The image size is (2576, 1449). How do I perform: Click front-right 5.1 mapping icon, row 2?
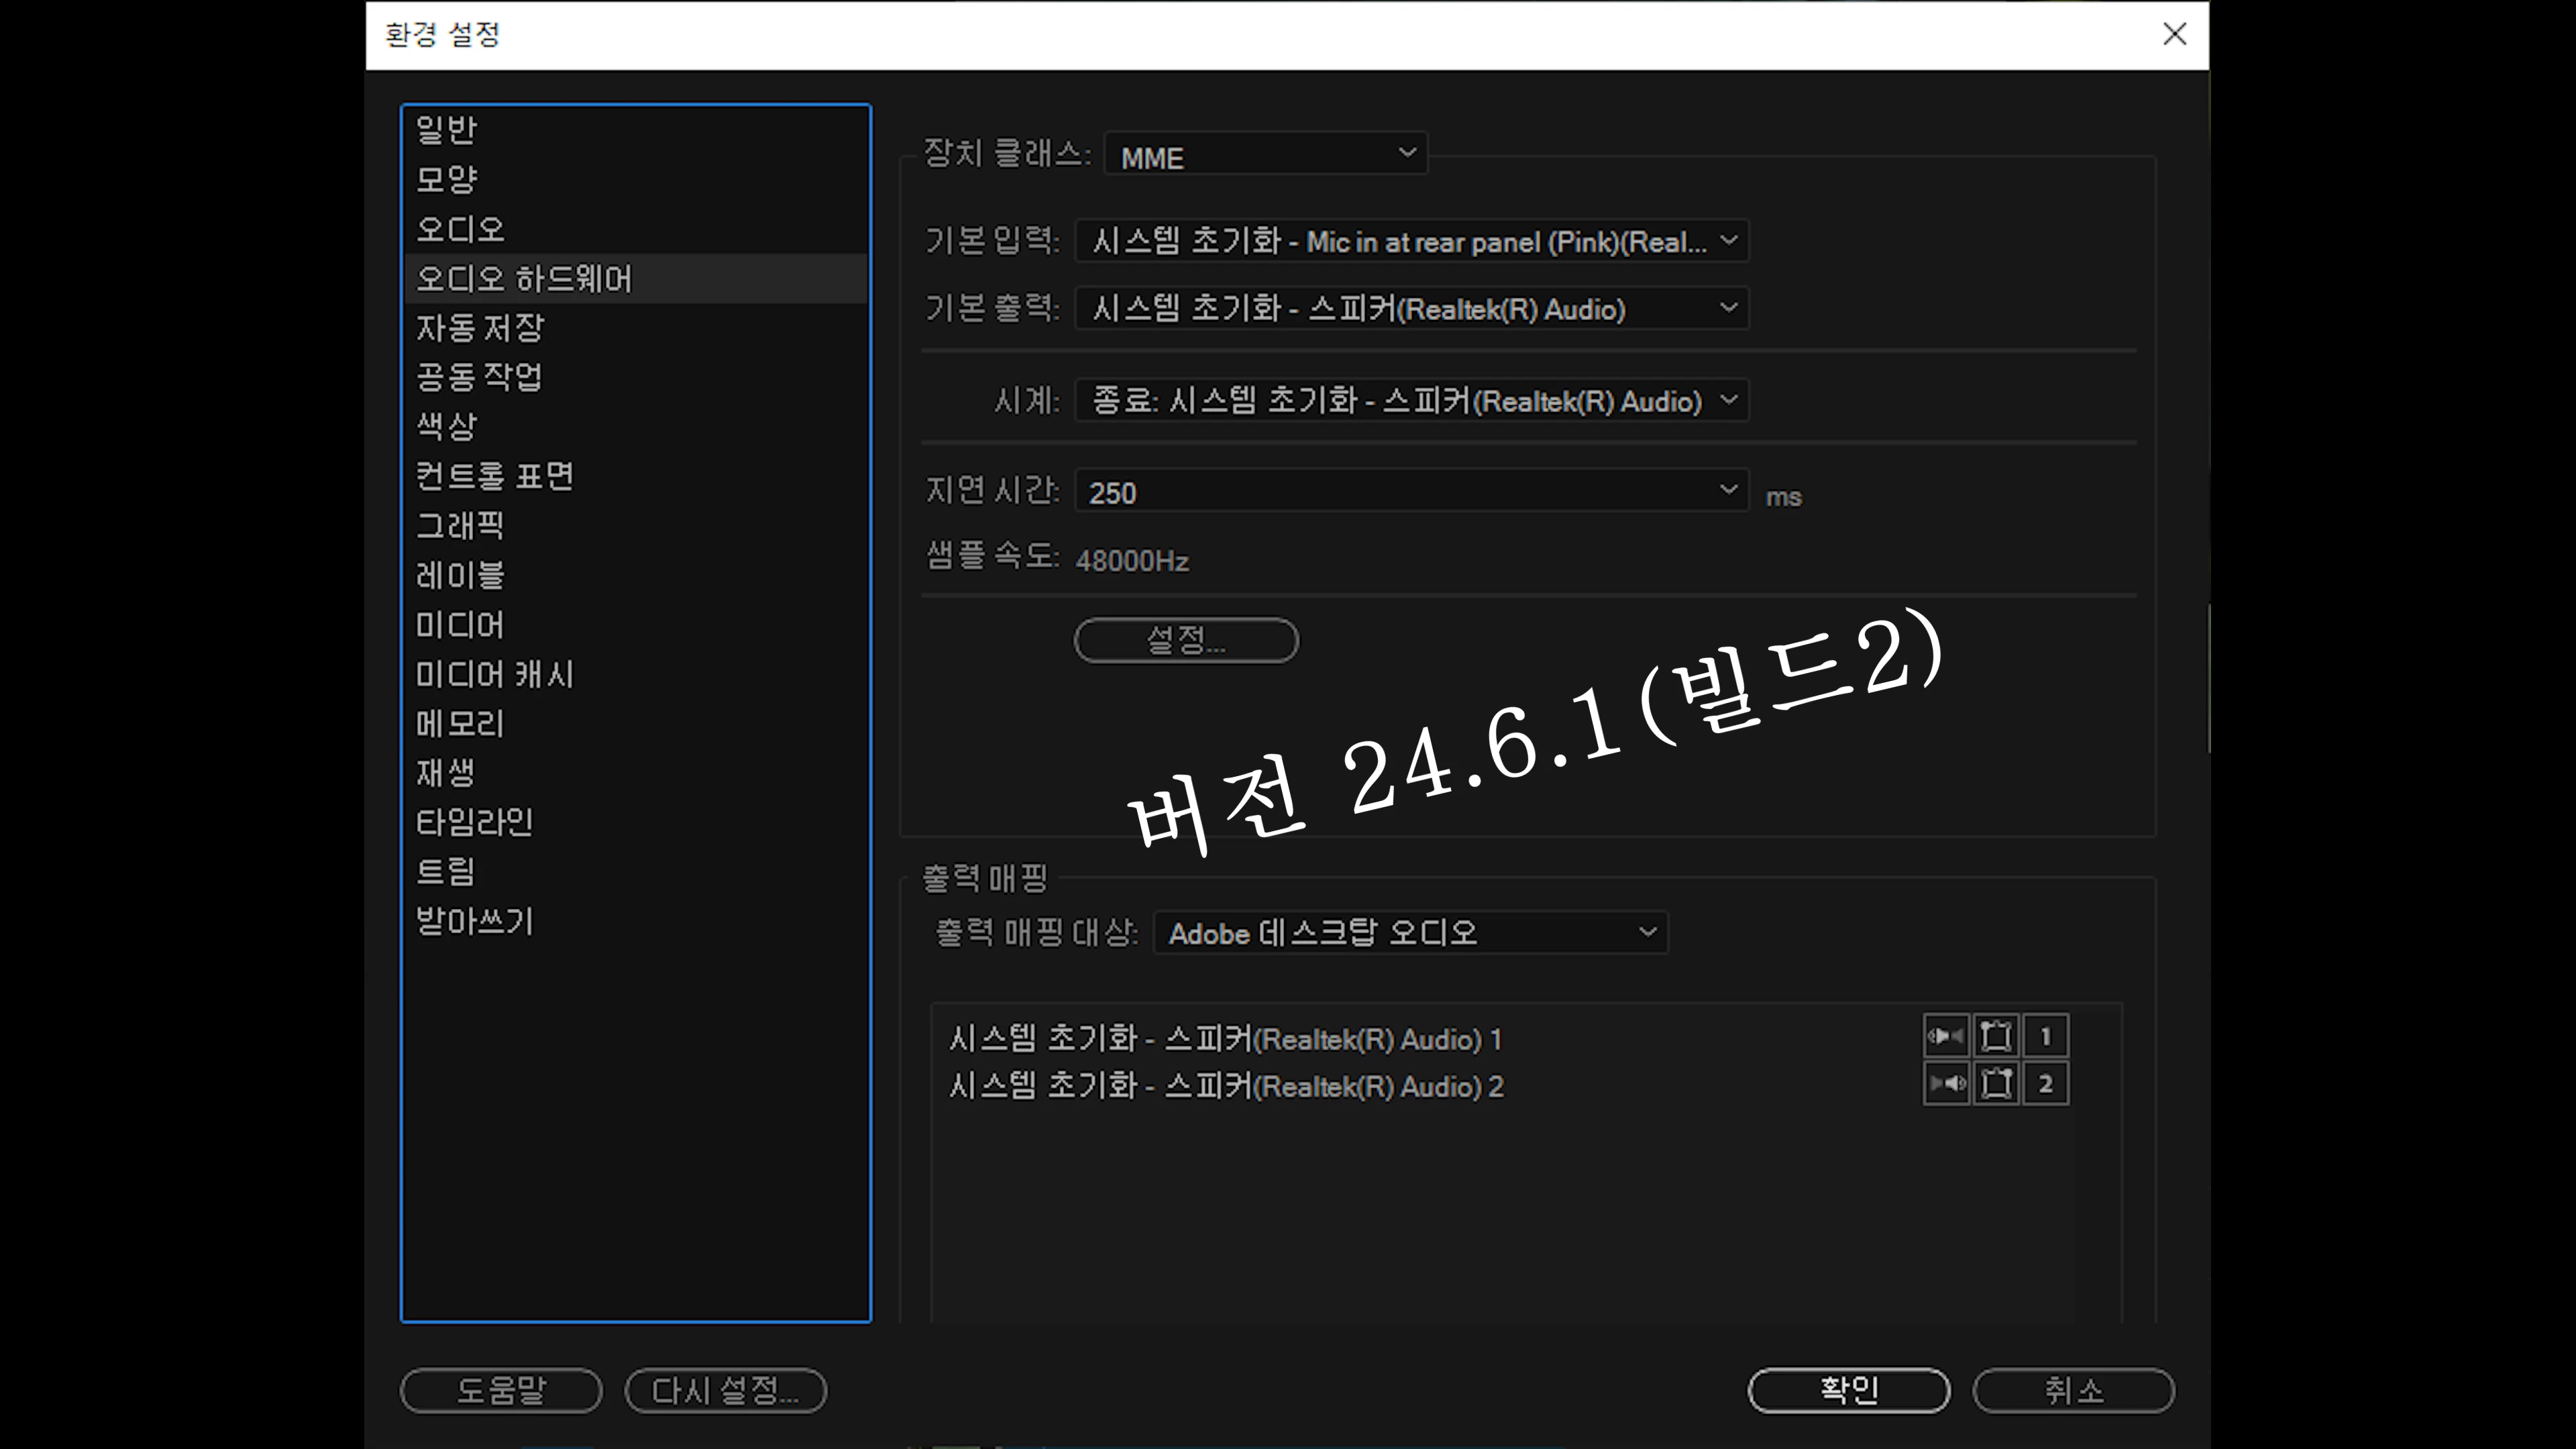point(1996,1083)
